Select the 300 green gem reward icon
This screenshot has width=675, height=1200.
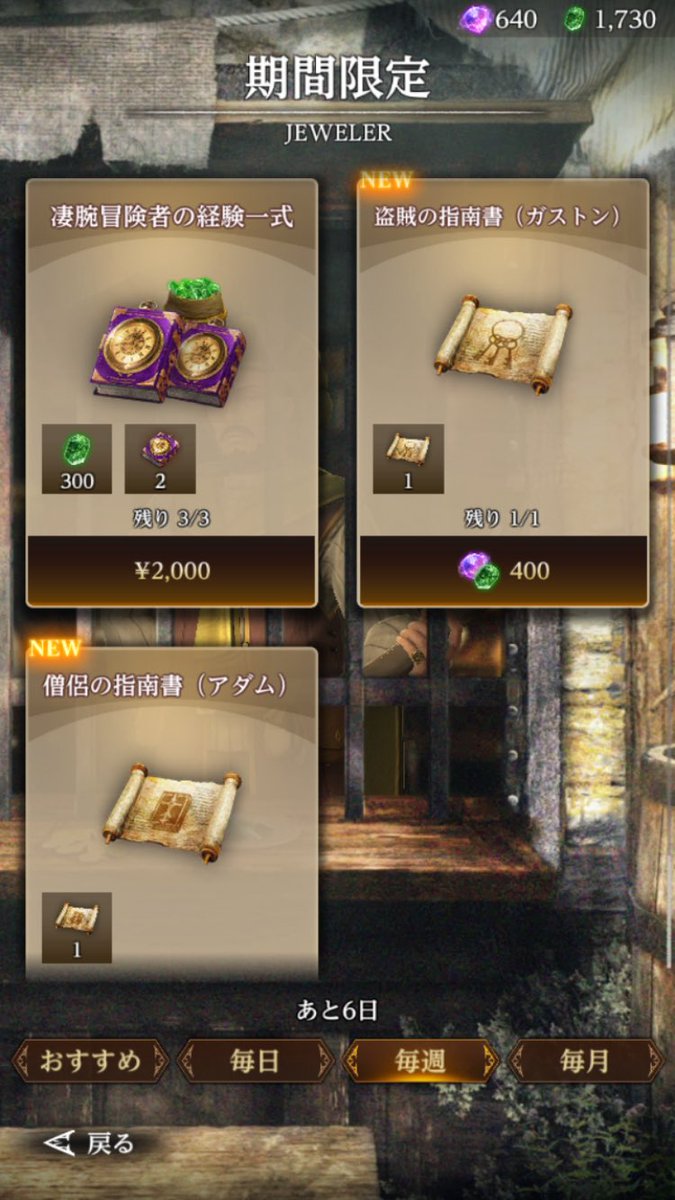77,459
